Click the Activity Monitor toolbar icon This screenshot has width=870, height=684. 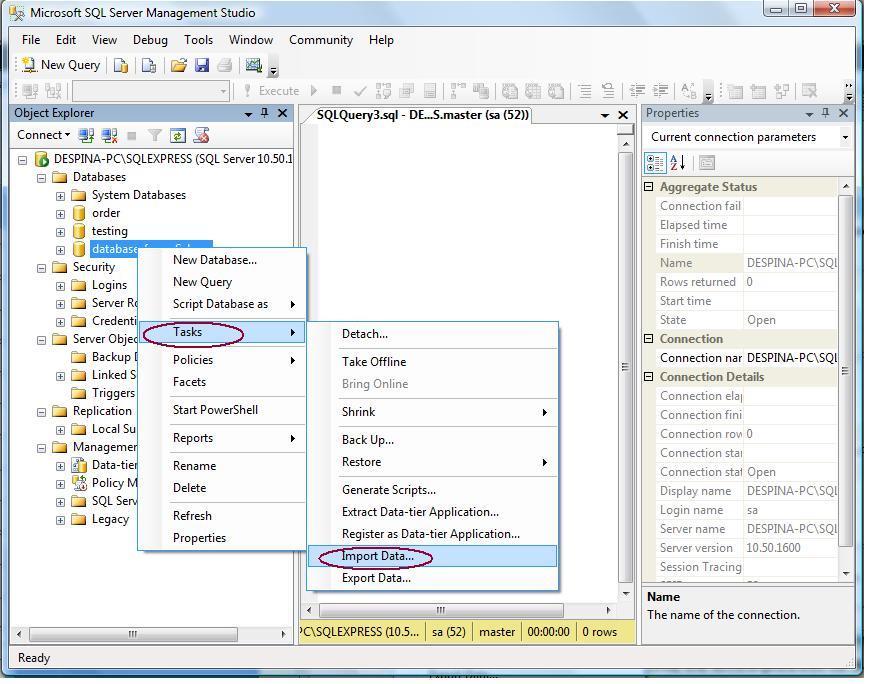[254, 65]
